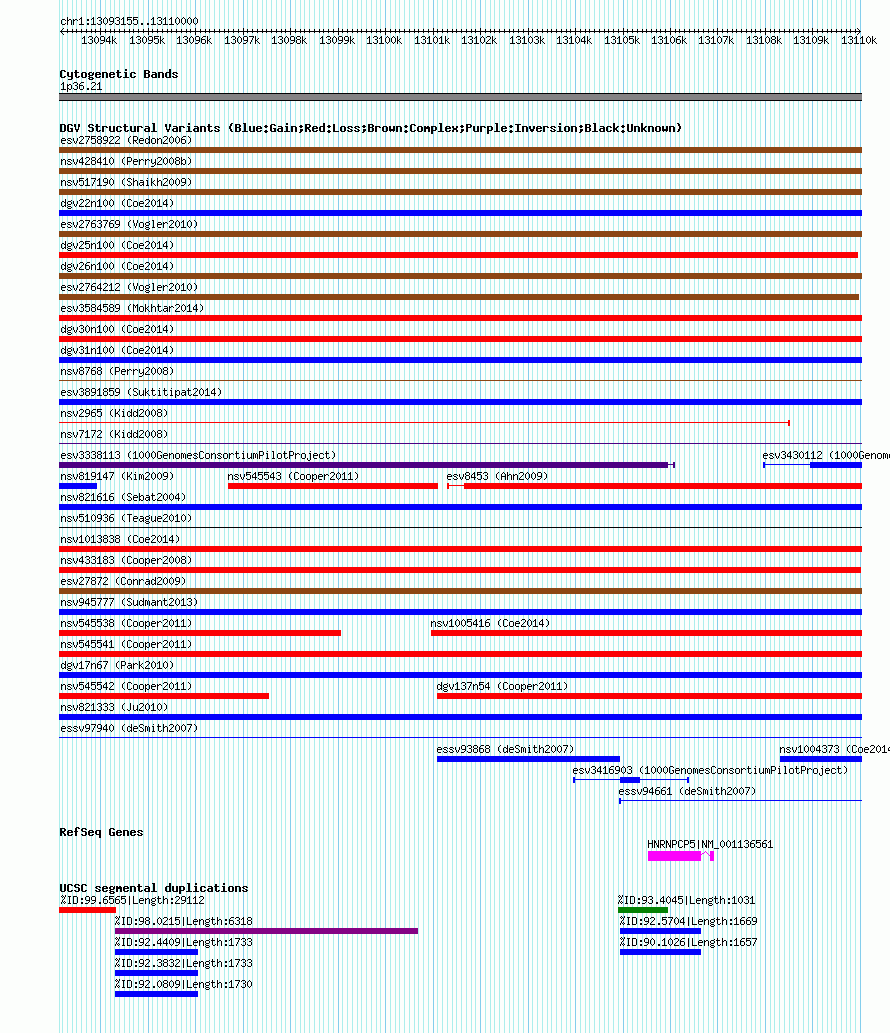Screen dimensions: 890x1033
Task: Click the red loss bar under dgv25n100
Action: [x=459, y=256]
